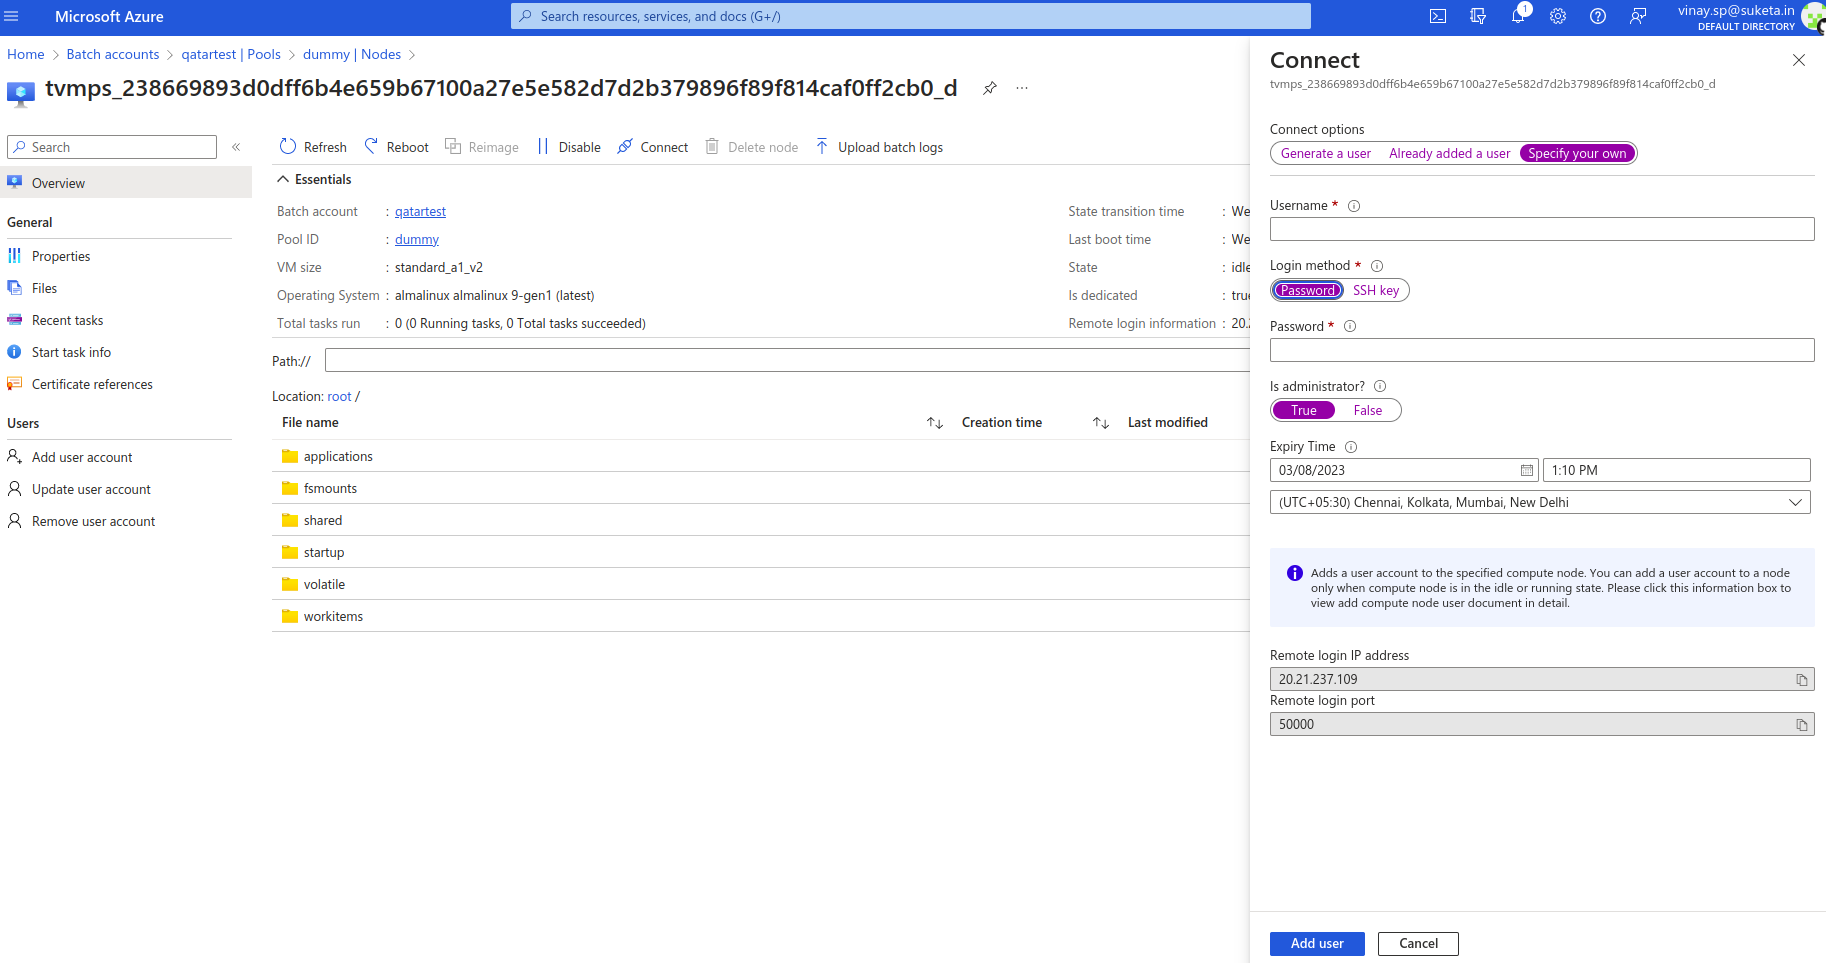Open Upload batch logs
This screenshot has height=963, width=1826.
[879, 146]
